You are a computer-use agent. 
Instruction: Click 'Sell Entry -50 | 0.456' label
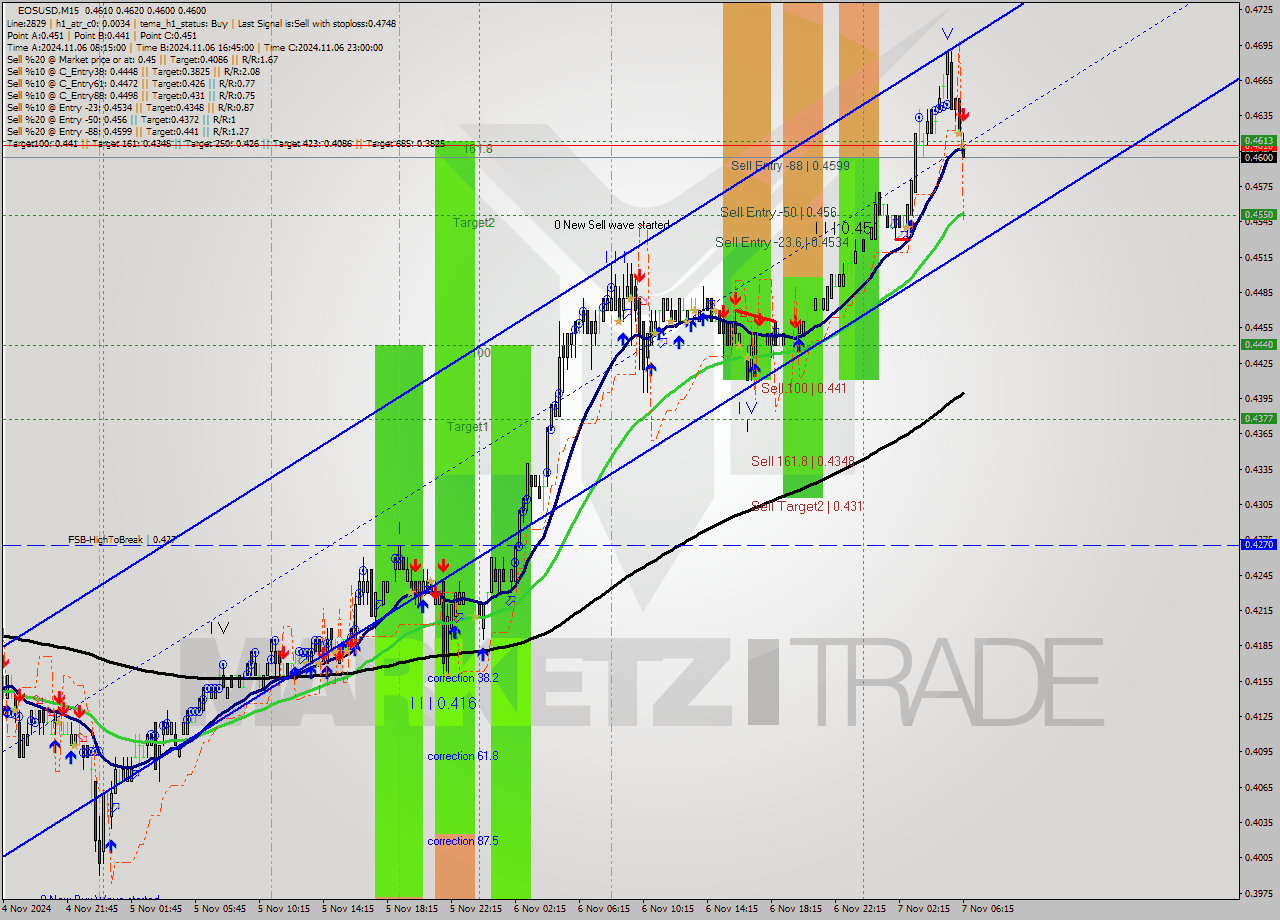pos(779,213)
